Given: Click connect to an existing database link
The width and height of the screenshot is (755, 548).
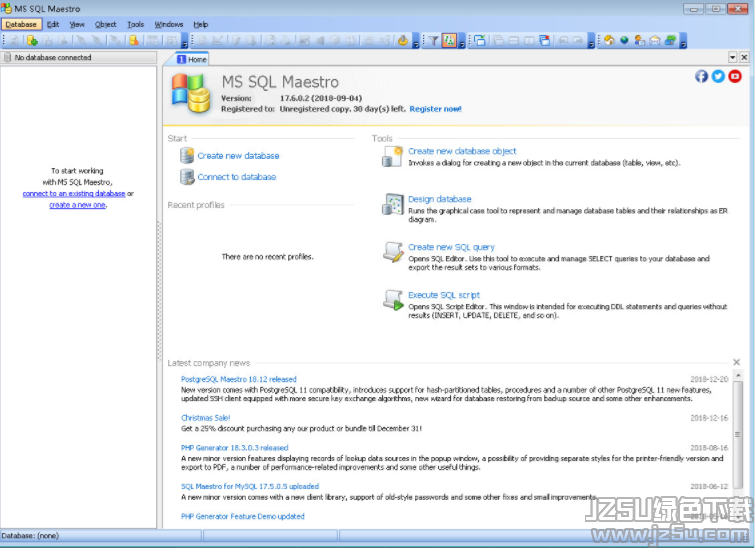Looking at the screenshot, I should (x=74, y=193).
